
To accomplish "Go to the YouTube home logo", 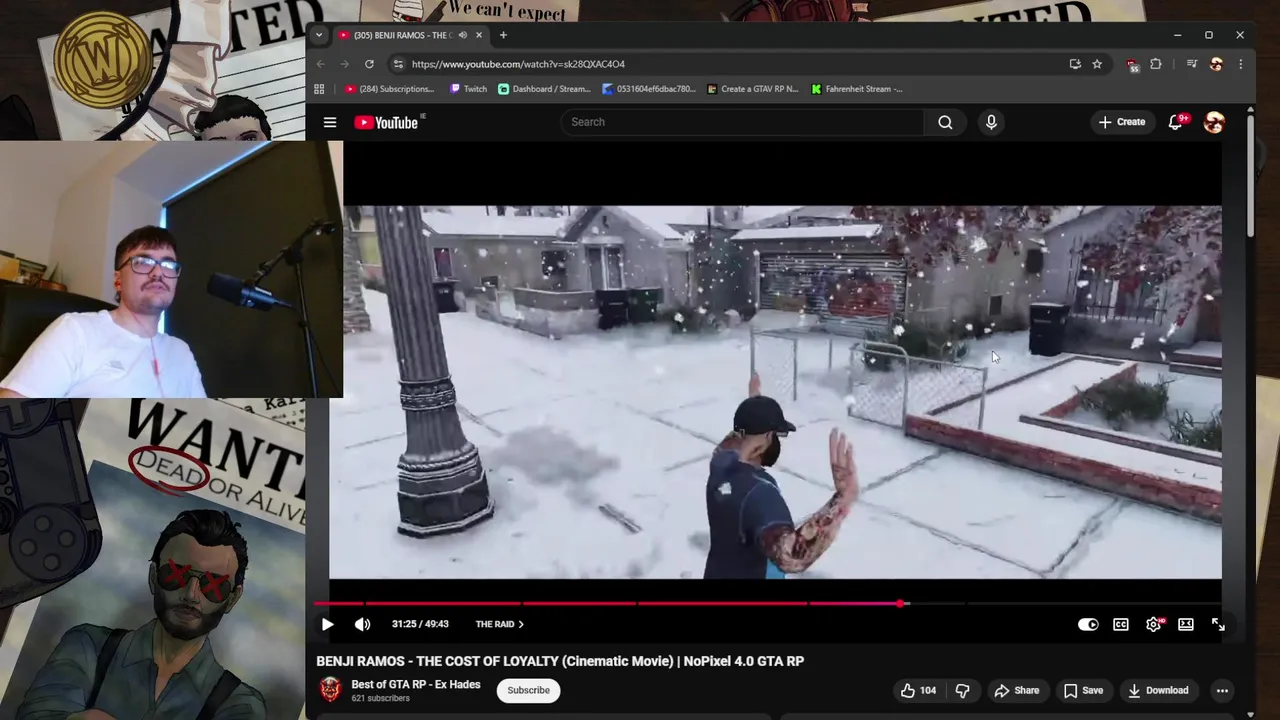I will 389,122.
